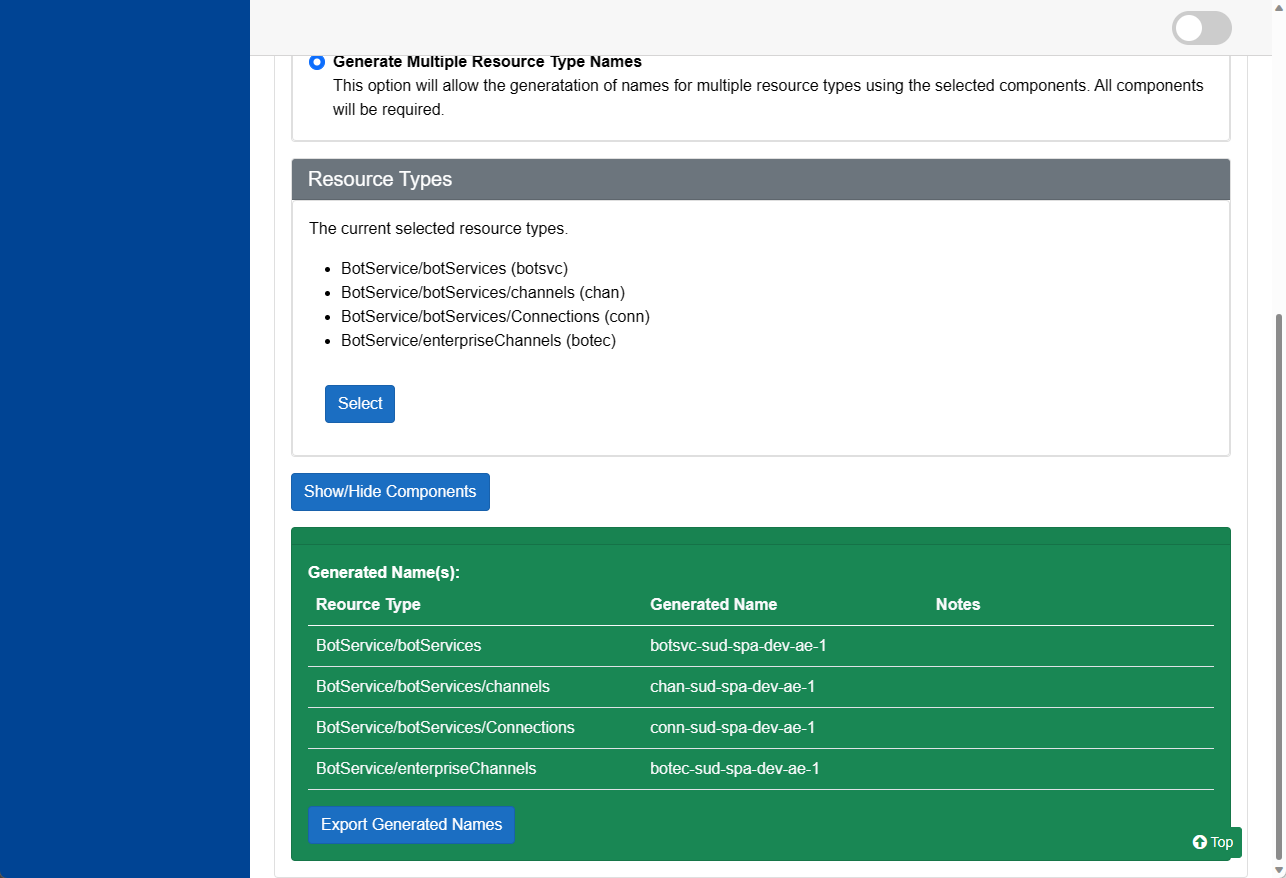Toggle the Show/Hide Components button
The image size is (1286, 878).
point(390,492)
